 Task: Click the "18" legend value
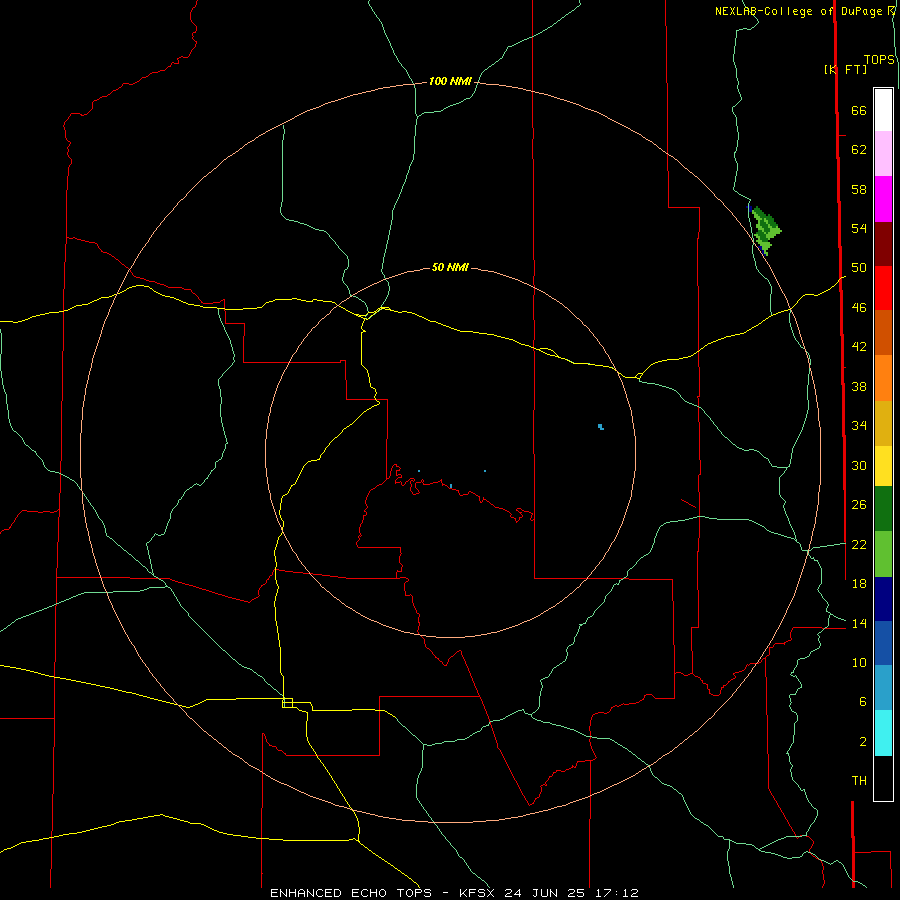[859, 584]
